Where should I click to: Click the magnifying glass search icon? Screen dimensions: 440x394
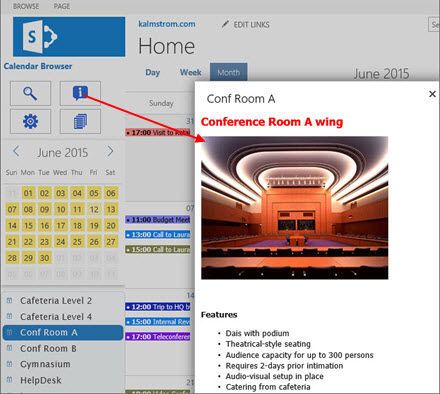[30, 93]
